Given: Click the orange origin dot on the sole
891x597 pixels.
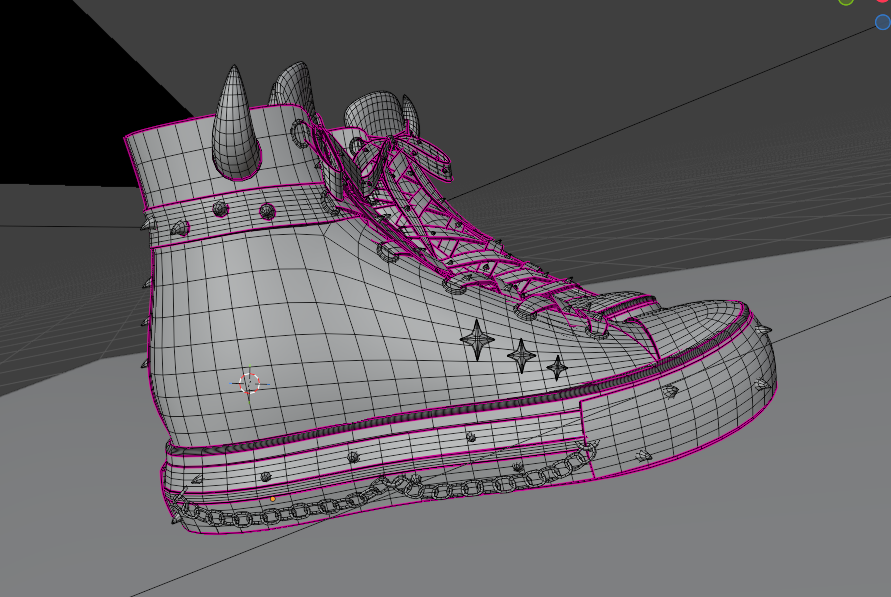Looking at the screenshot, I should coord(273,499).
